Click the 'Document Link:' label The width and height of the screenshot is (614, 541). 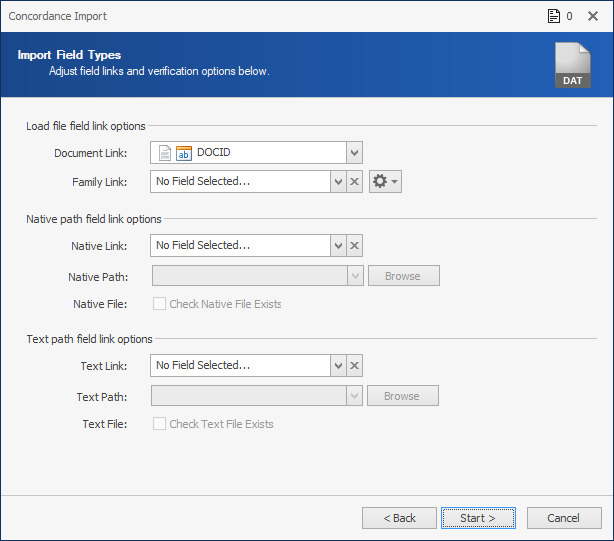90,153
